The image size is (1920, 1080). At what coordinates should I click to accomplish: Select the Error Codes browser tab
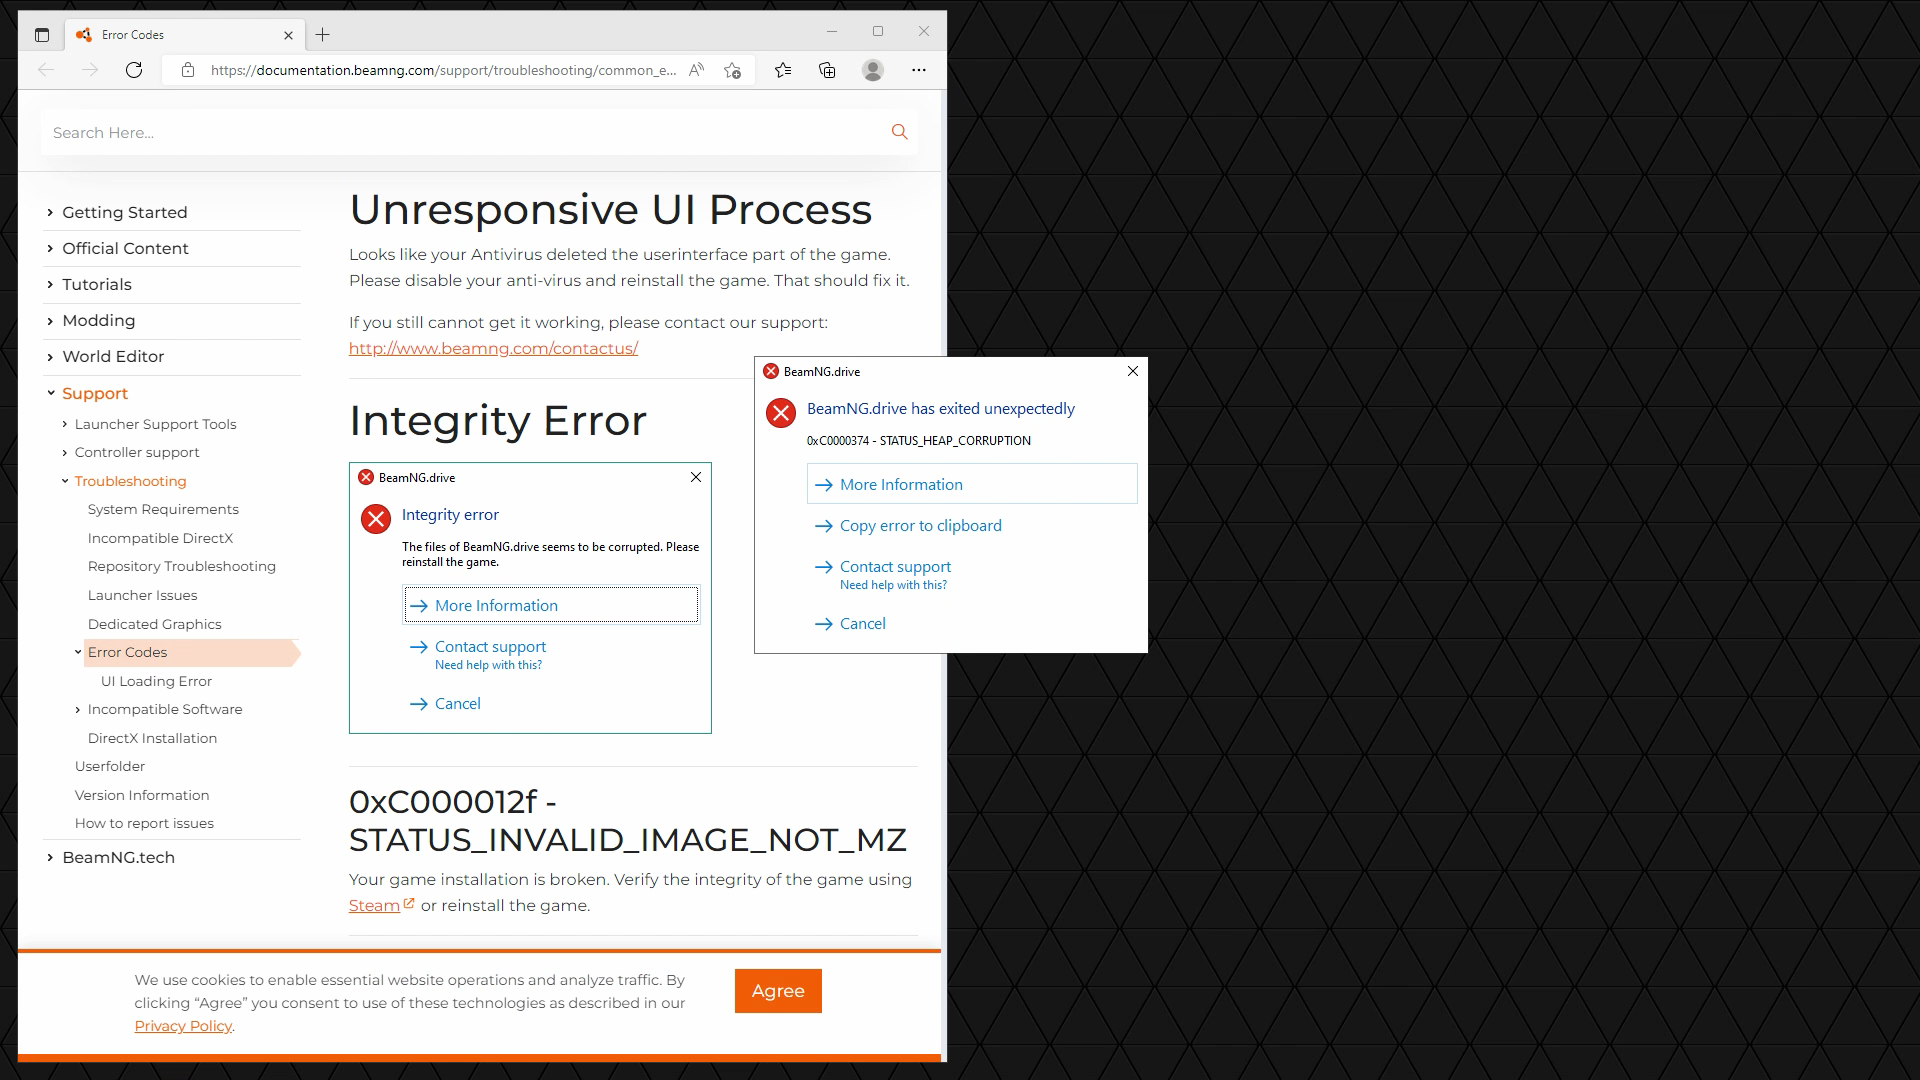(x=185, y=35)
